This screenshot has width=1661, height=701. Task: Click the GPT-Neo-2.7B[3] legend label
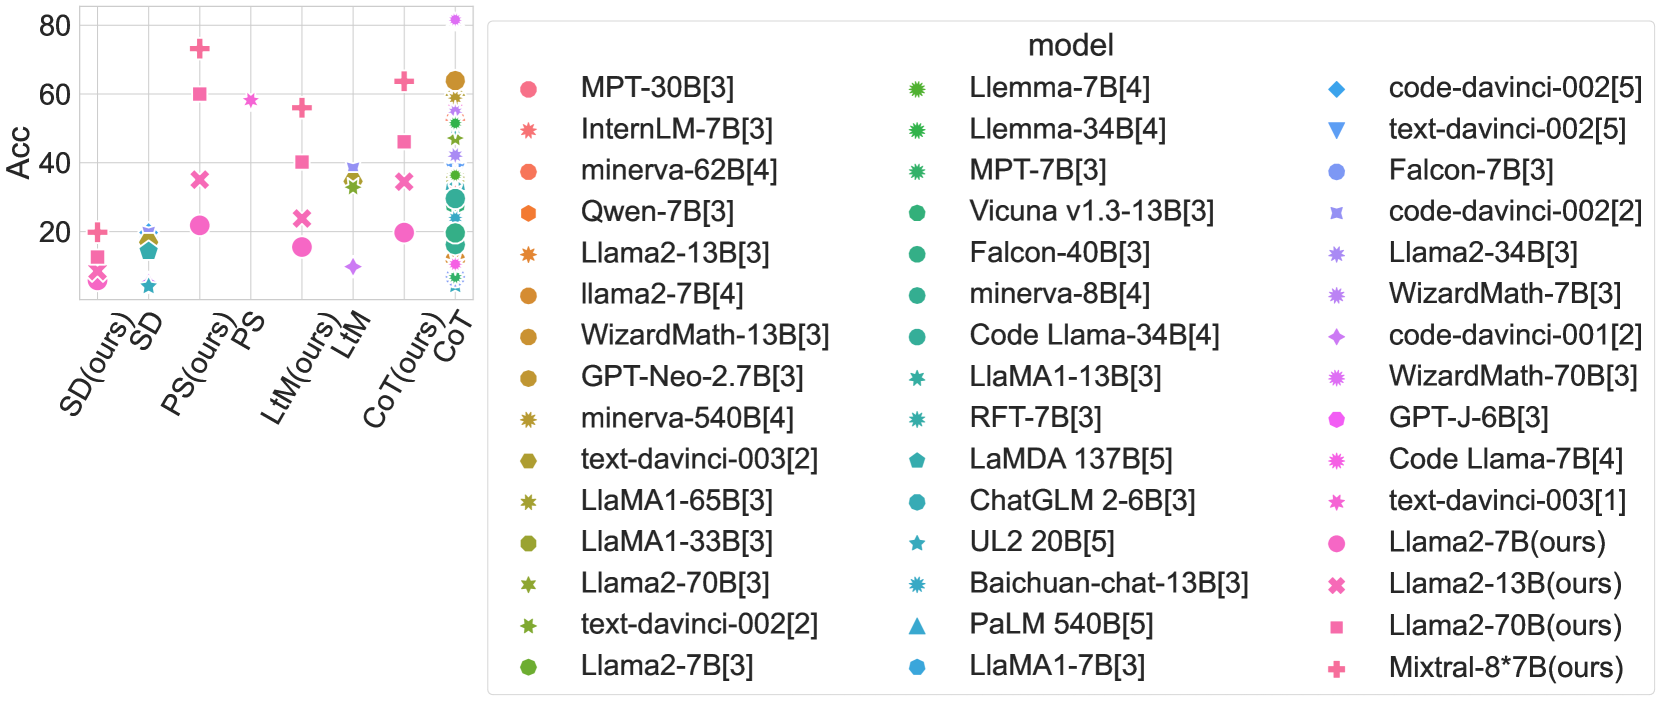click(692, 377)
